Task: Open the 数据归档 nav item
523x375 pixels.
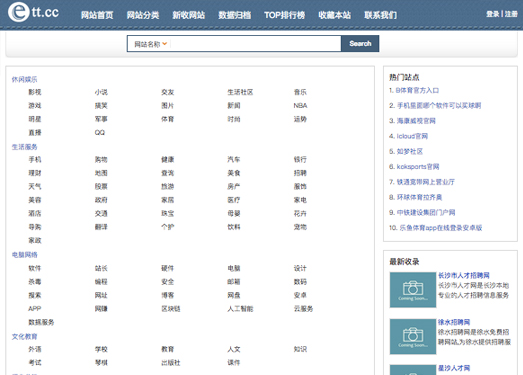Action: 234,15
